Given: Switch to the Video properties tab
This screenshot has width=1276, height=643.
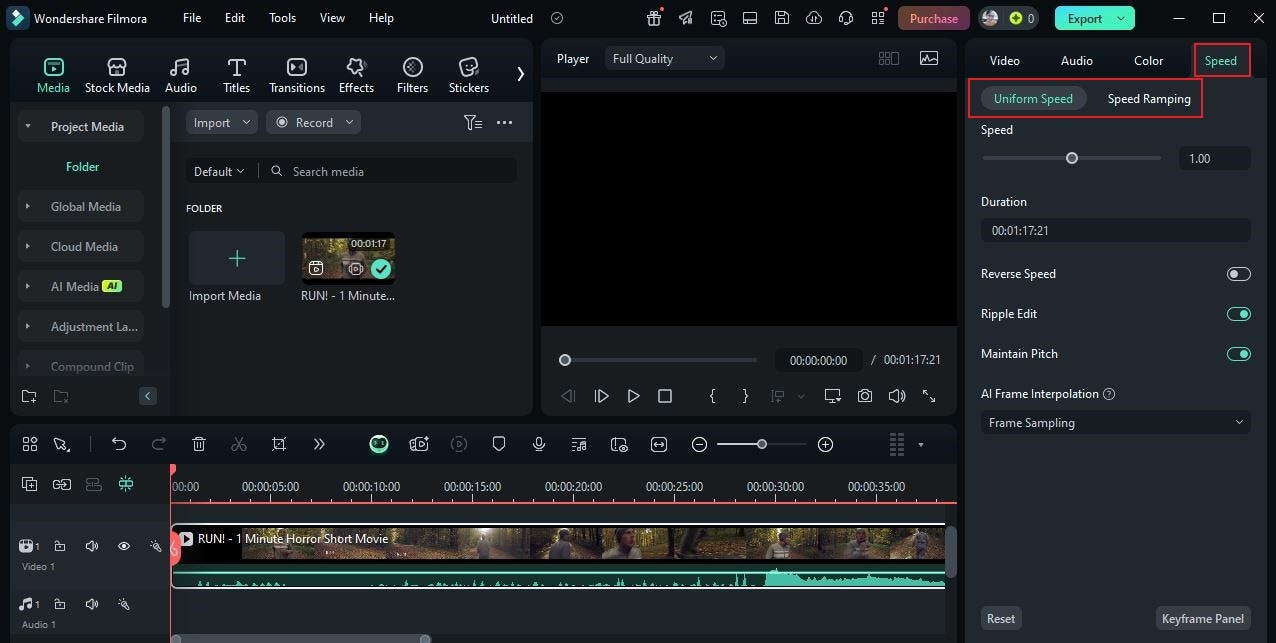Looking at the screenshot, I should 1005,61.
